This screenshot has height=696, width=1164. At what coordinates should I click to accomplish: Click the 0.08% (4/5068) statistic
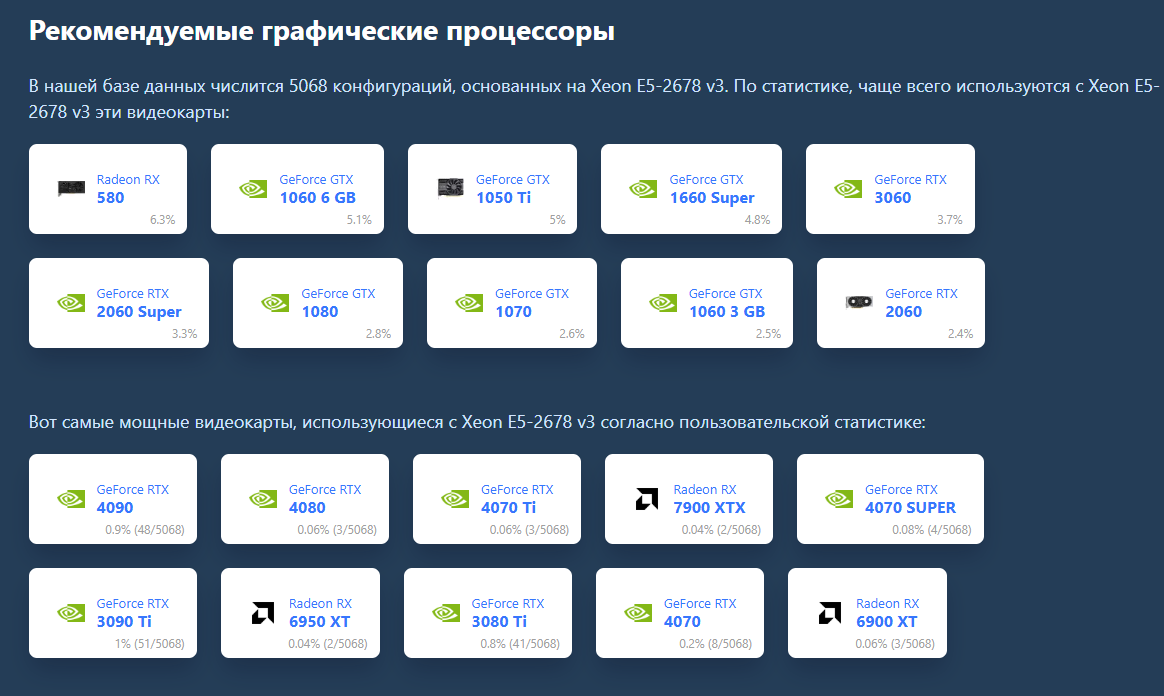coord(932,530)
